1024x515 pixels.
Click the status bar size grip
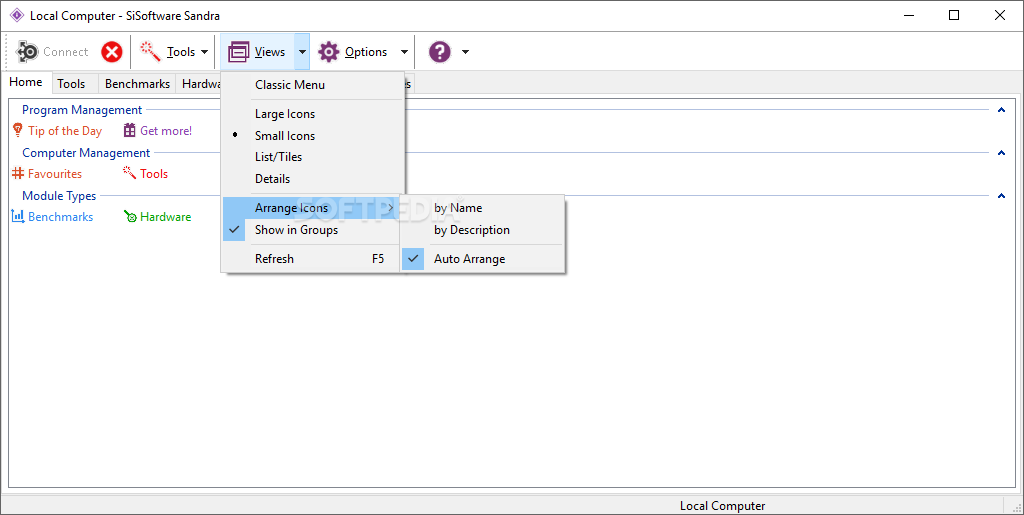point(1016,507)
